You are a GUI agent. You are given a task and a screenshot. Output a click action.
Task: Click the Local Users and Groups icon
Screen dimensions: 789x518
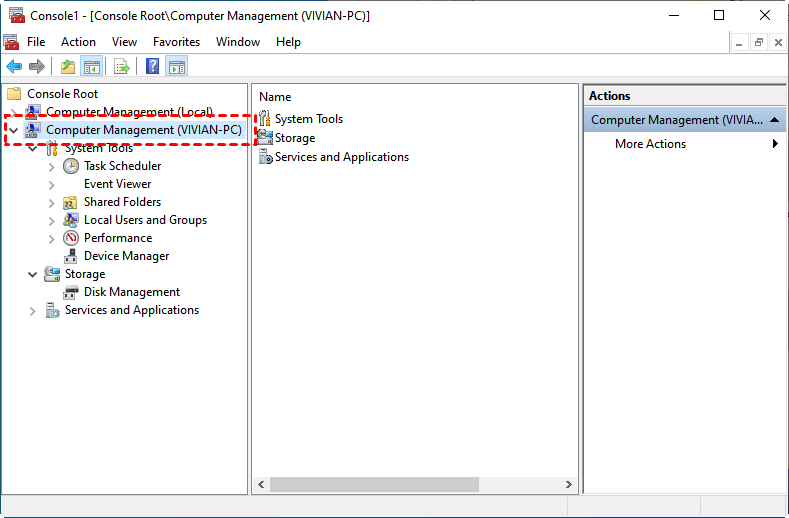(71, 220)
